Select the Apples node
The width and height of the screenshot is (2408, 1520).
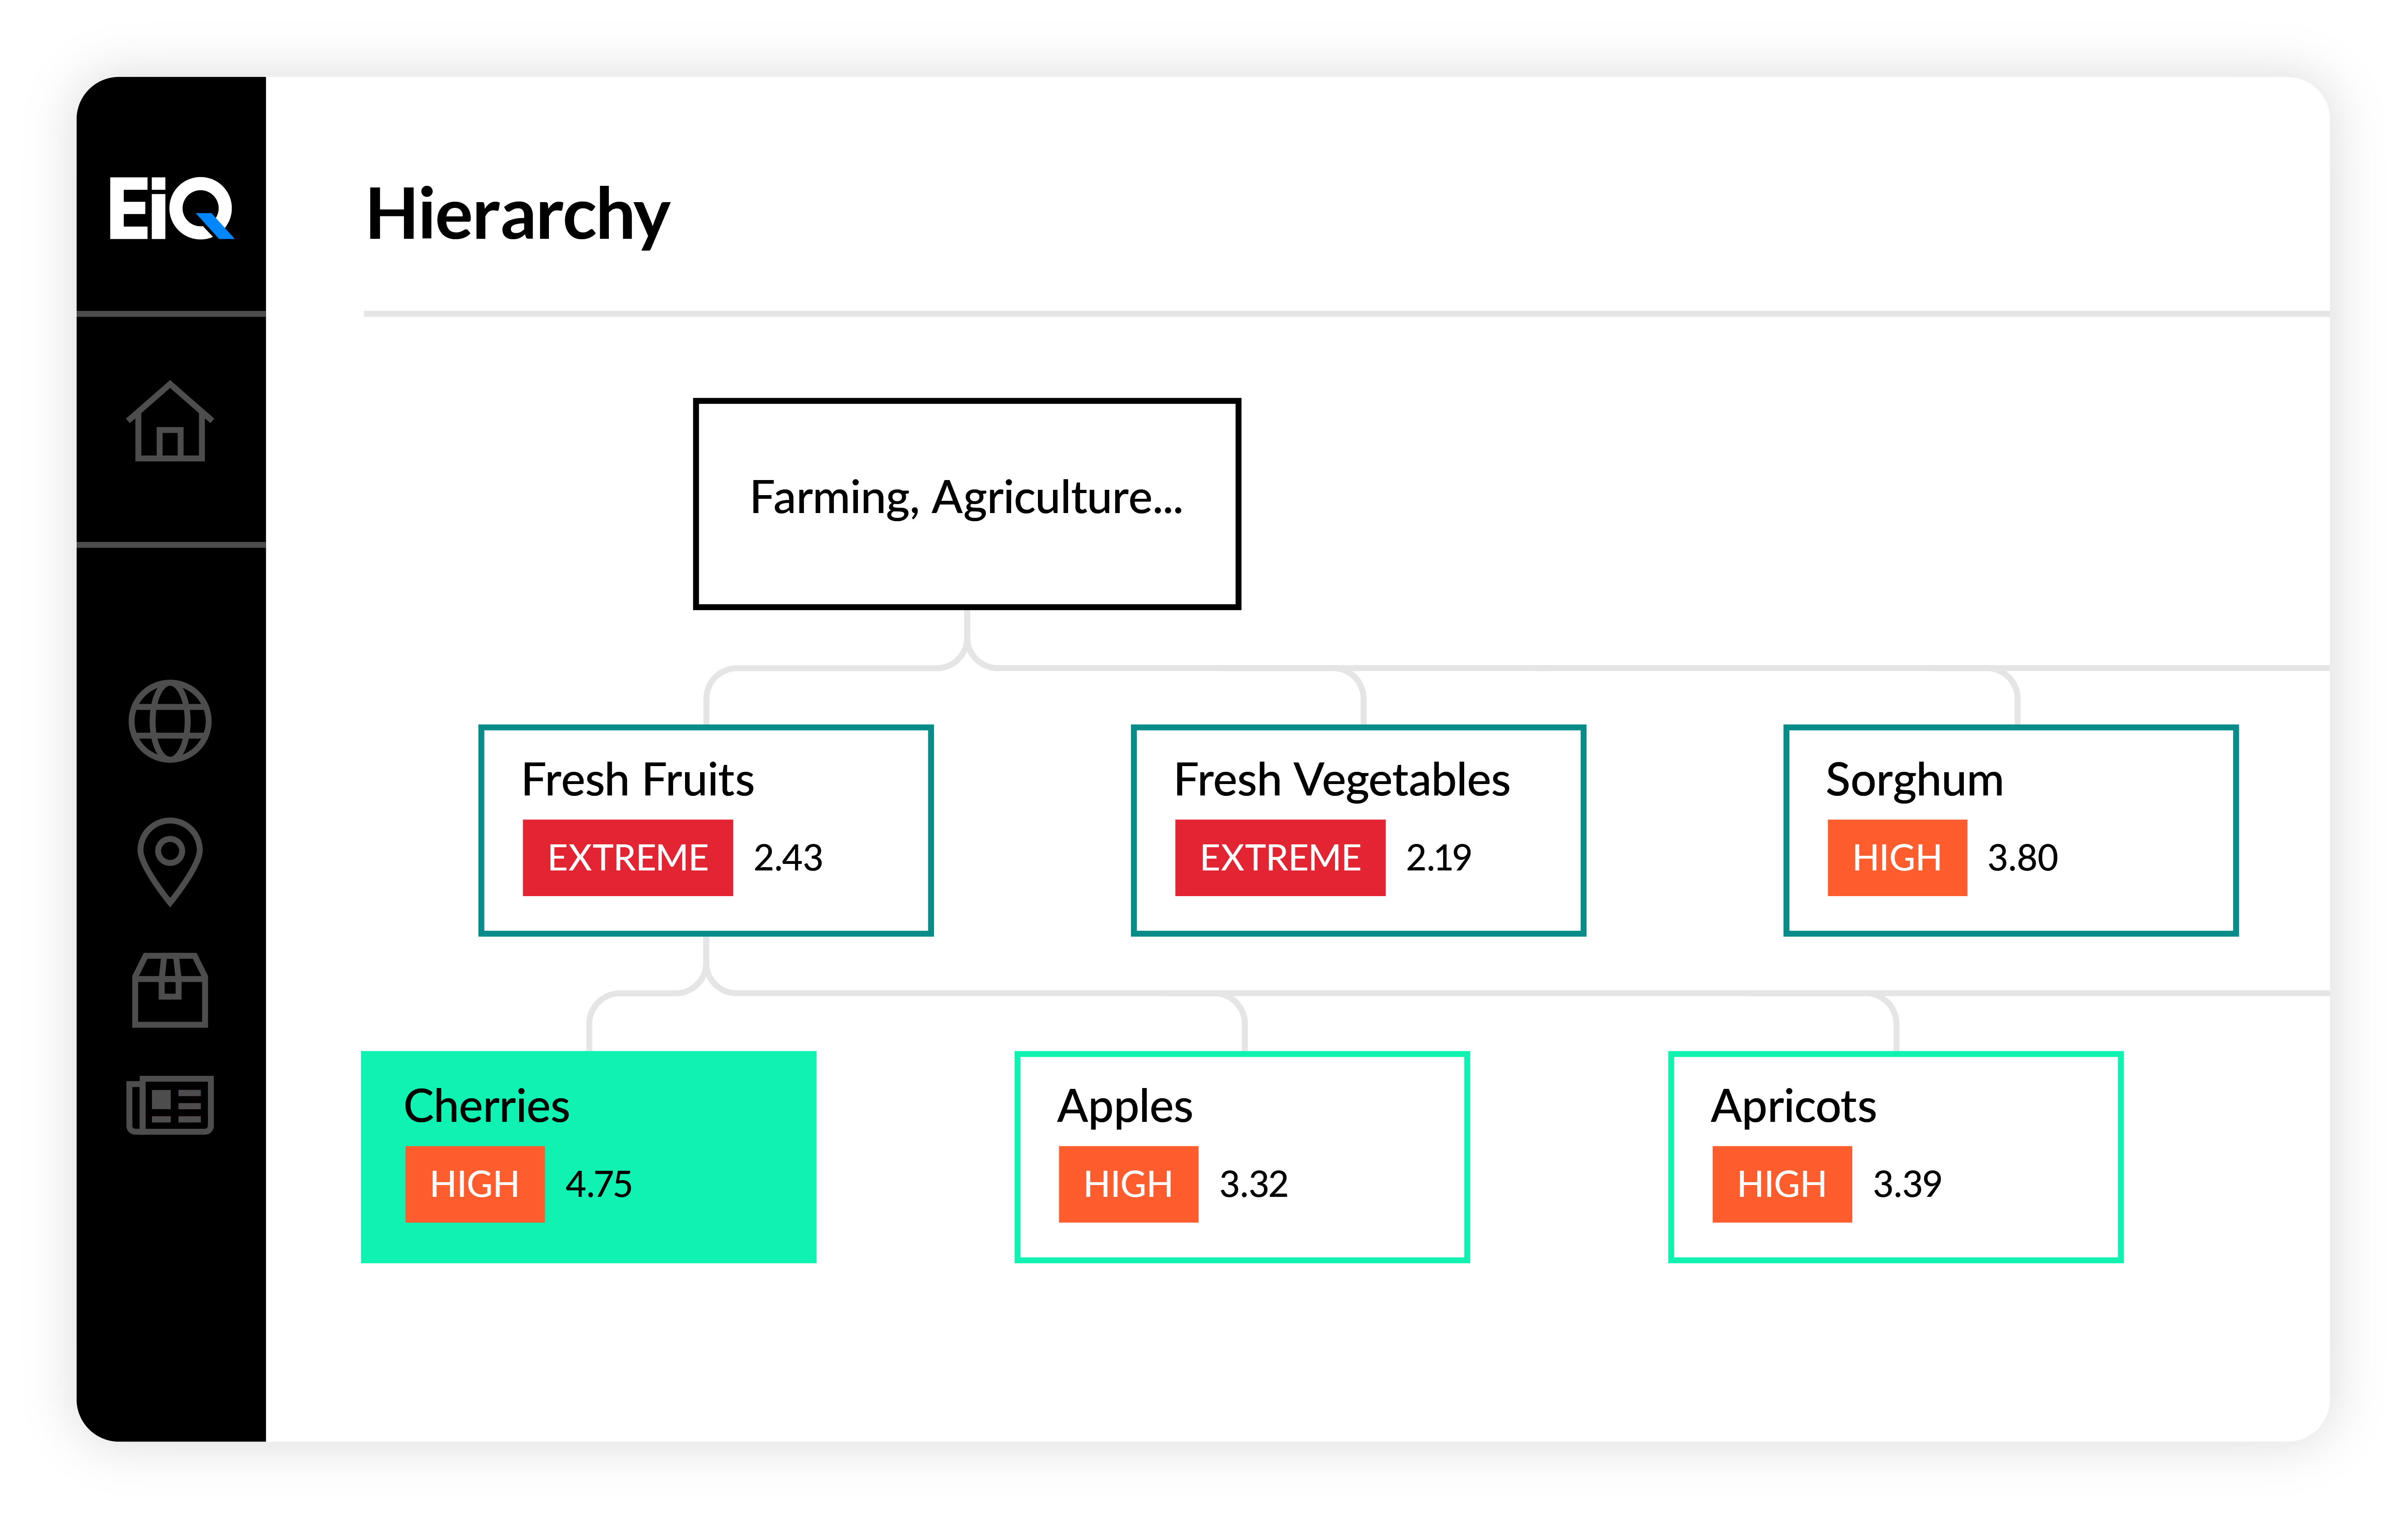click(1242, 1157)
